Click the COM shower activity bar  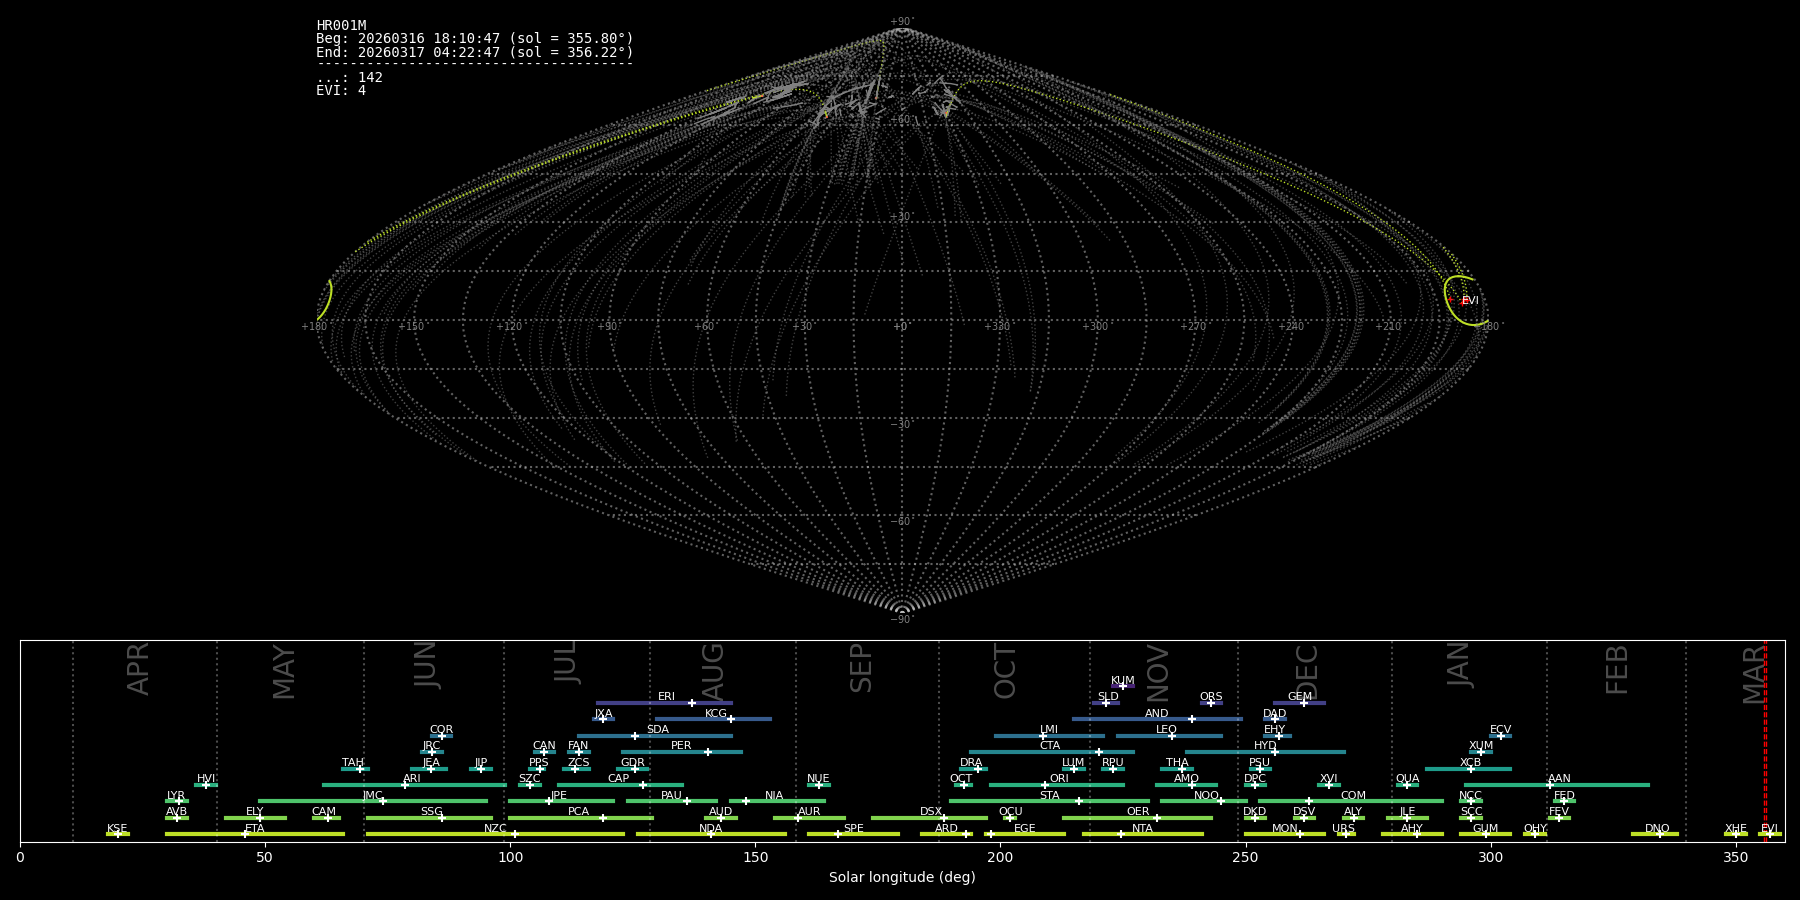(1351, 801)
